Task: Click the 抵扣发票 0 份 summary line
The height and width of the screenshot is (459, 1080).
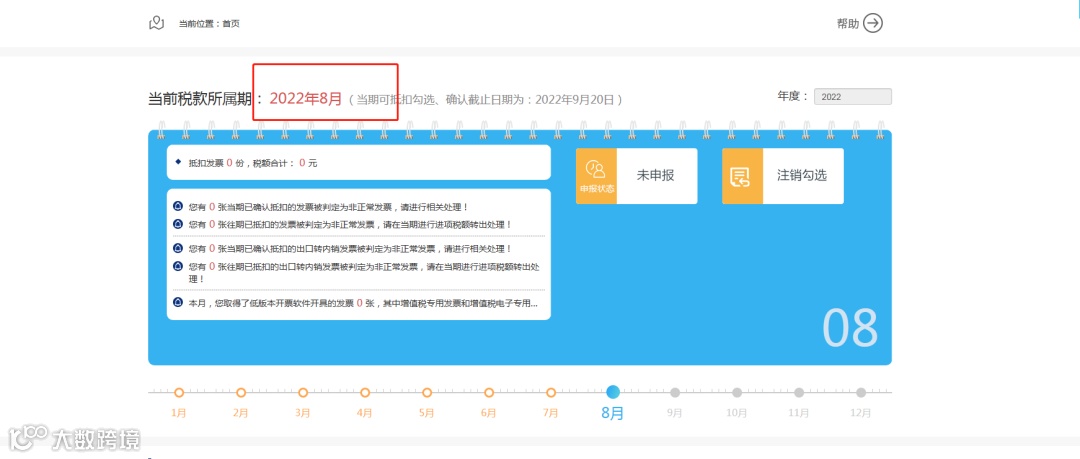Action: pyautogui.click(x=253, y=163)
